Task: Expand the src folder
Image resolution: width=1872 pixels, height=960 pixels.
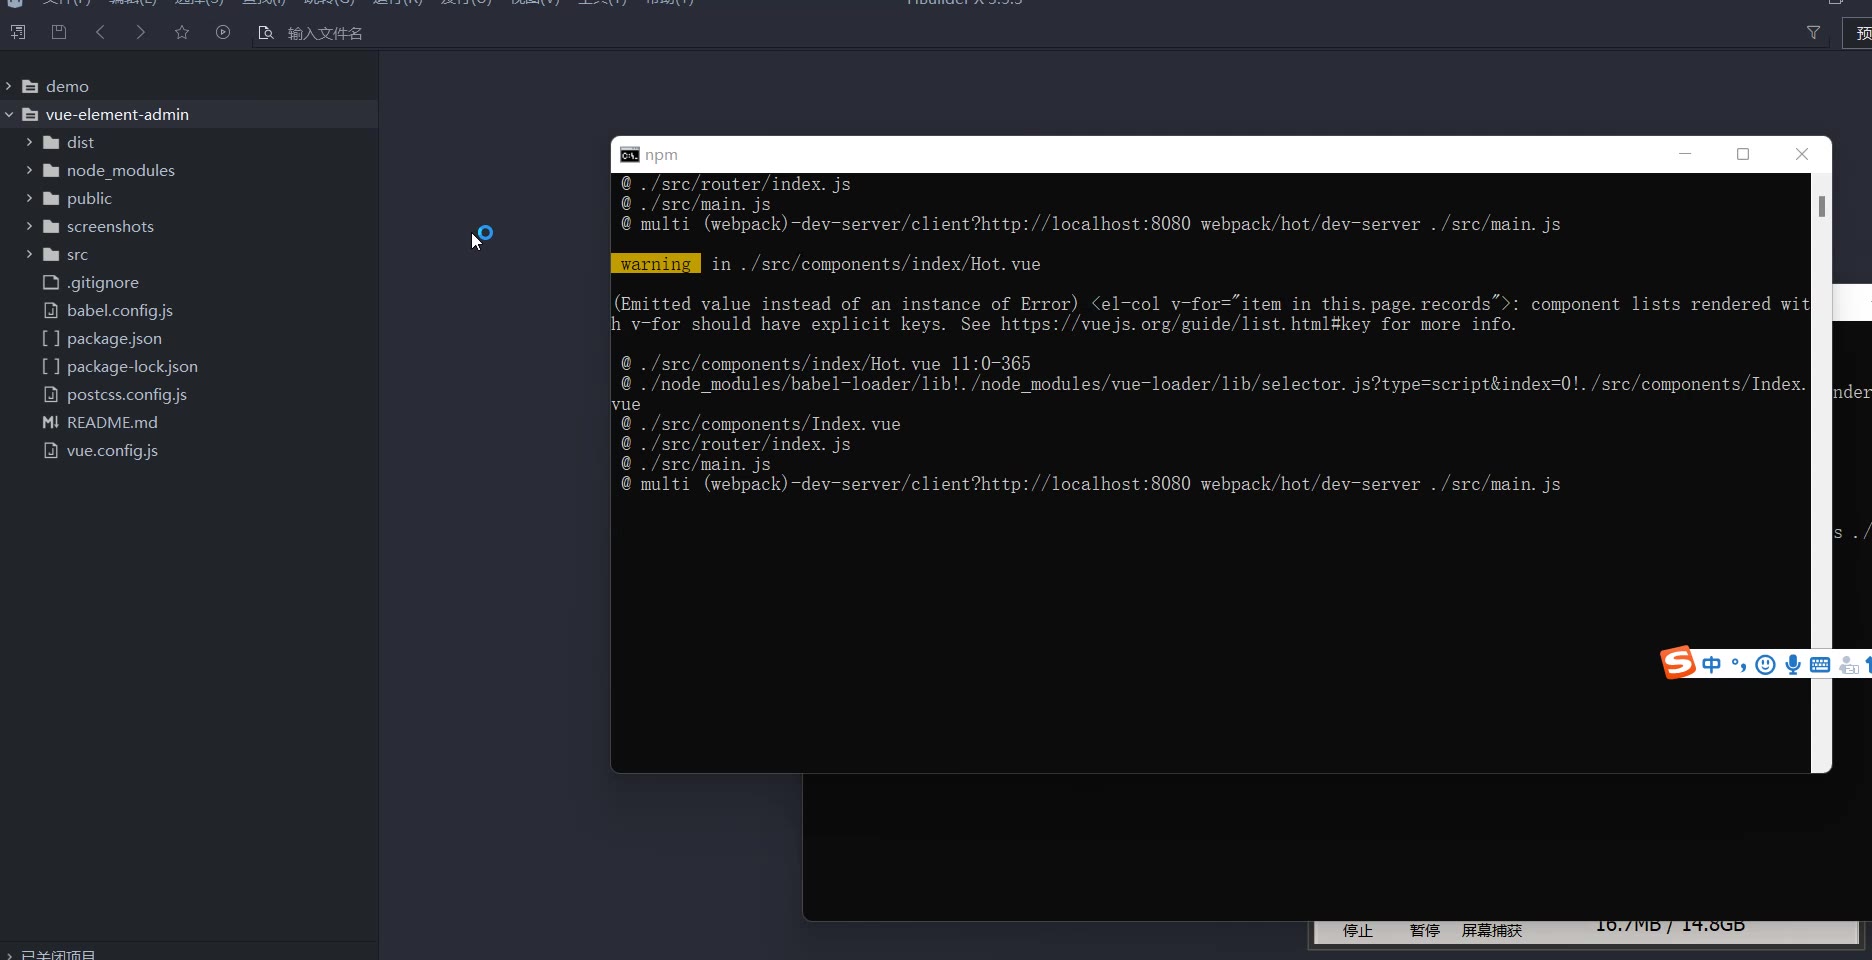Action: (29, 254)
